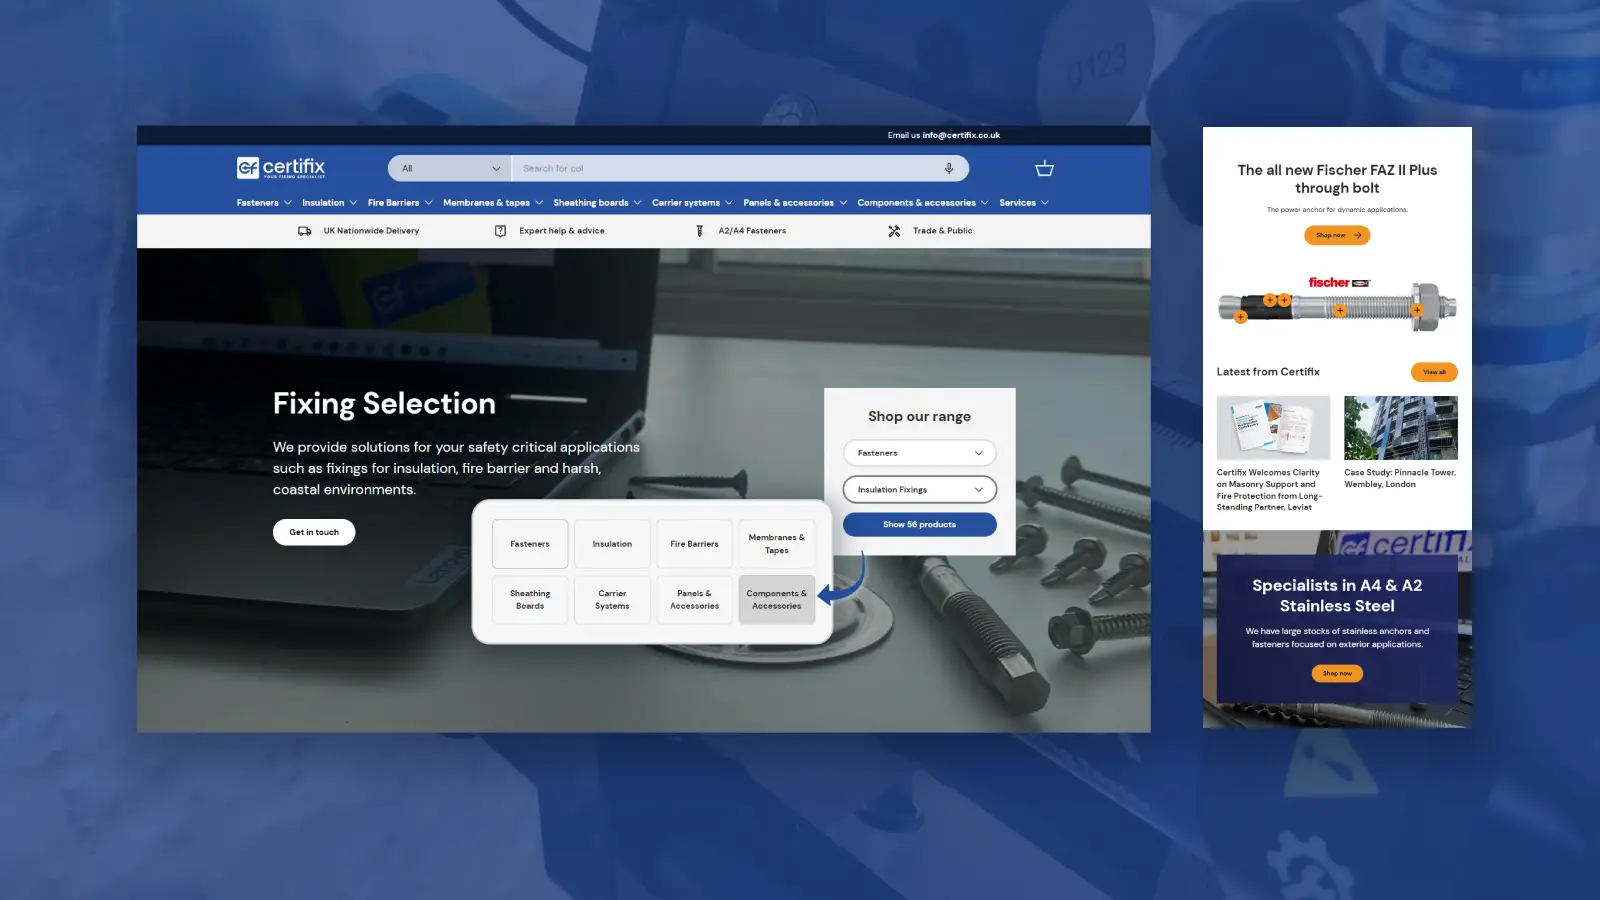Click Show 56 products button
The height and width of the screenshot is (900, 1600).
(x=920, y=525)
